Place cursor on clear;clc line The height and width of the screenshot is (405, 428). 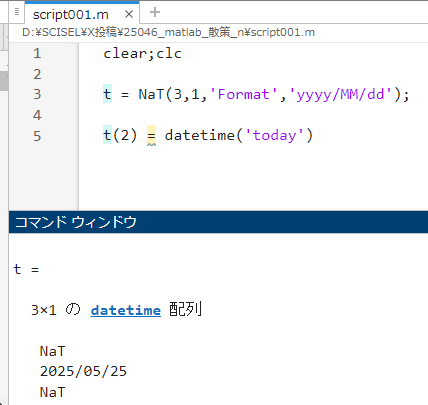click(x=142, y=53)
